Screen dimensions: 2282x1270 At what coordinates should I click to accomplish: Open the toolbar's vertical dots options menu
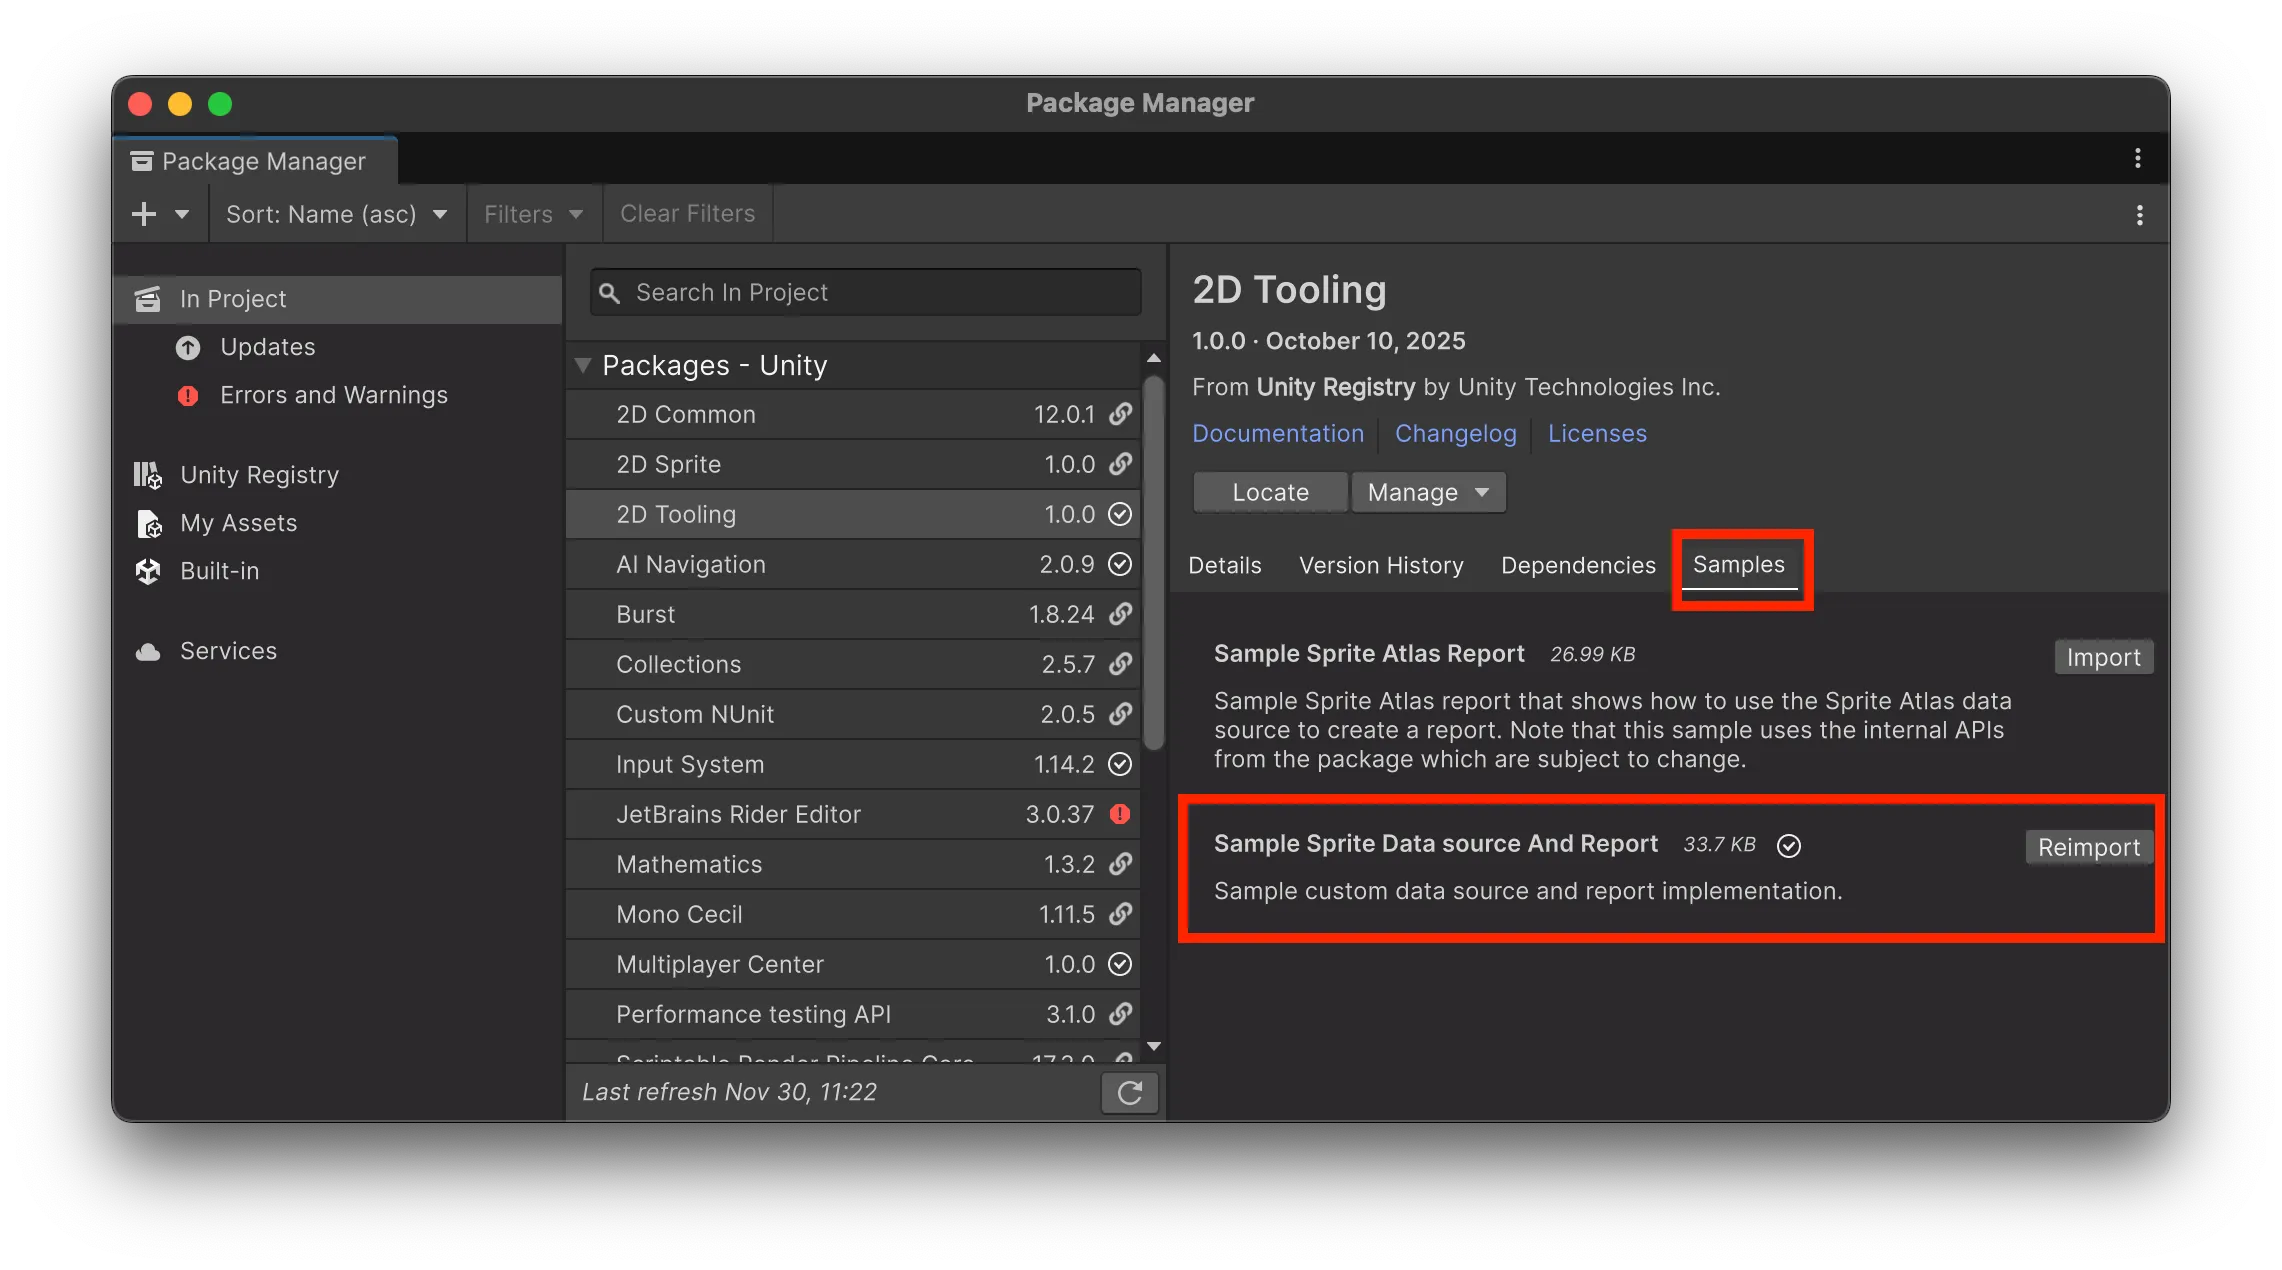[2139, 215]
